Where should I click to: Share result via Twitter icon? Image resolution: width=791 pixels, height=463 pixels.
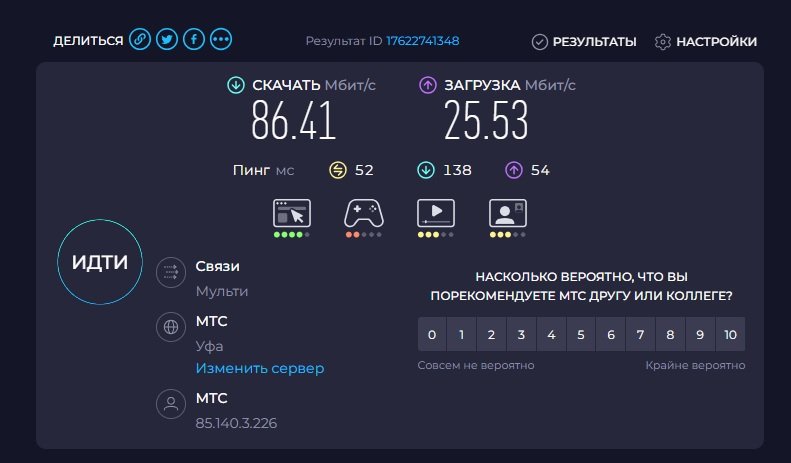tap(166, 39)
